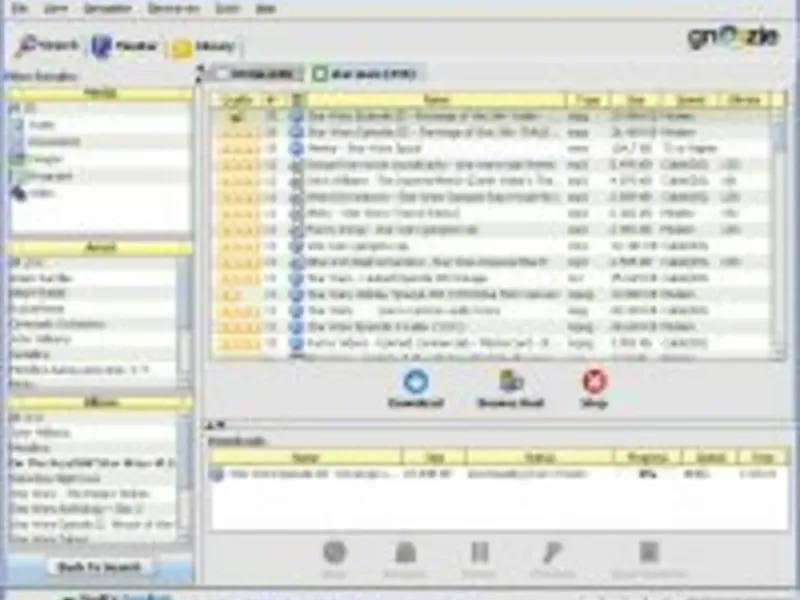Click the Album filter header
The width and height of the screenshot is (800, 600).
(x=101, y=403)
